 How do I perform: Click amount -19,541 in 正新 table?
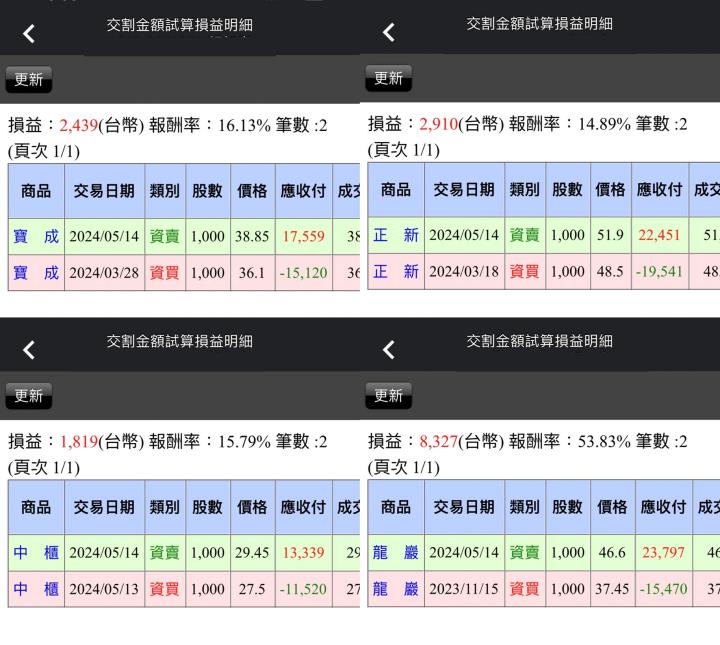coord(659,271)
